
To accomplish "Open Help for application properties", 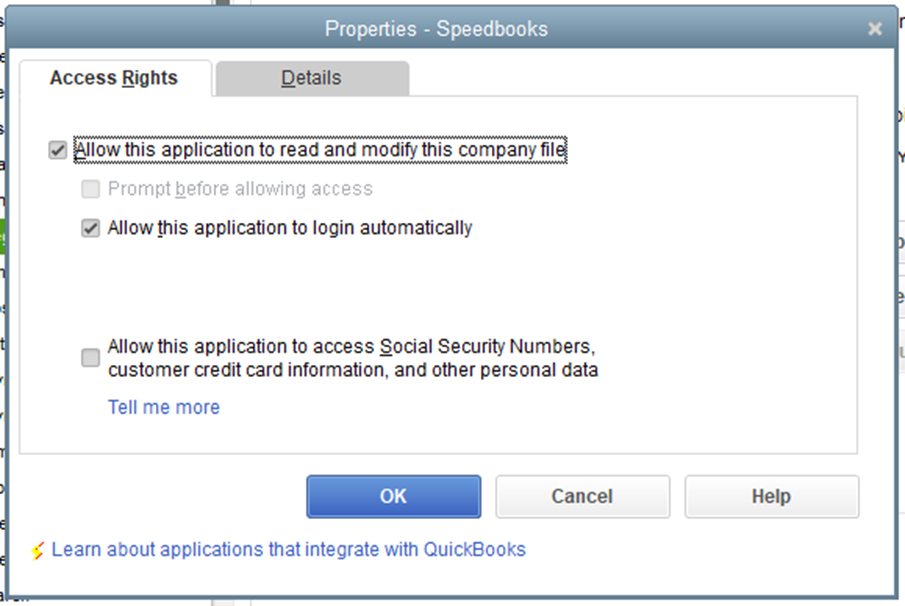I will [772, 496].
